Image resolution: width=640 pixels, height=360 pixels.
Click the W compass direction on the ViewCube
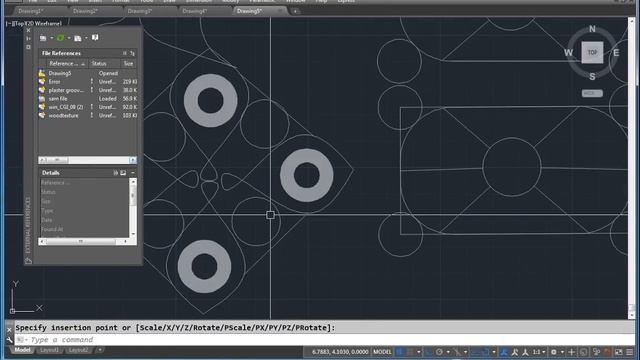pos(568,53)
